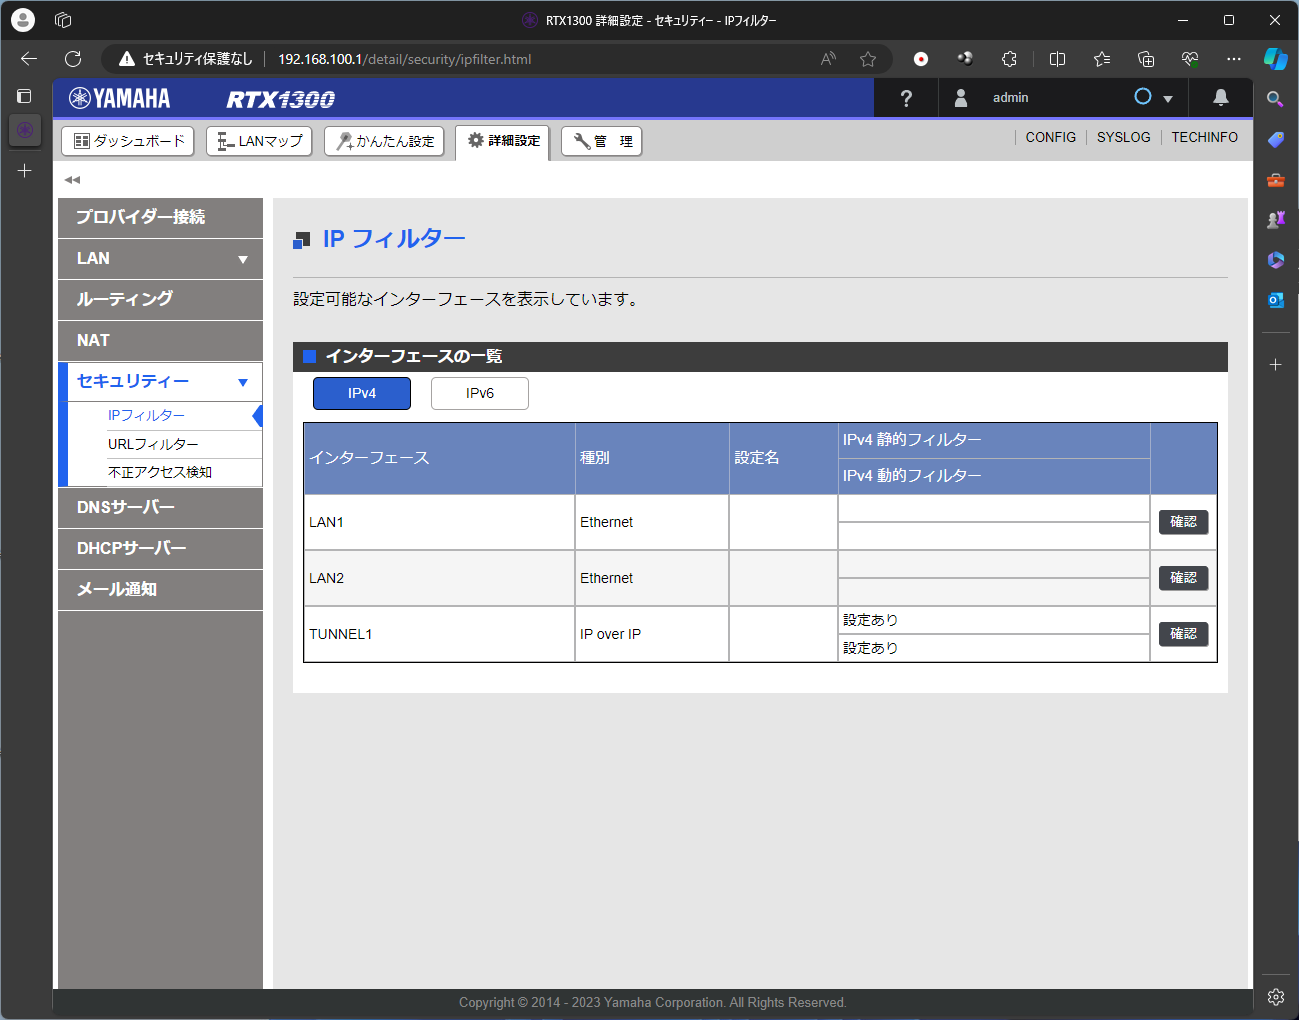Open browser sidebar search icon

1275,99
